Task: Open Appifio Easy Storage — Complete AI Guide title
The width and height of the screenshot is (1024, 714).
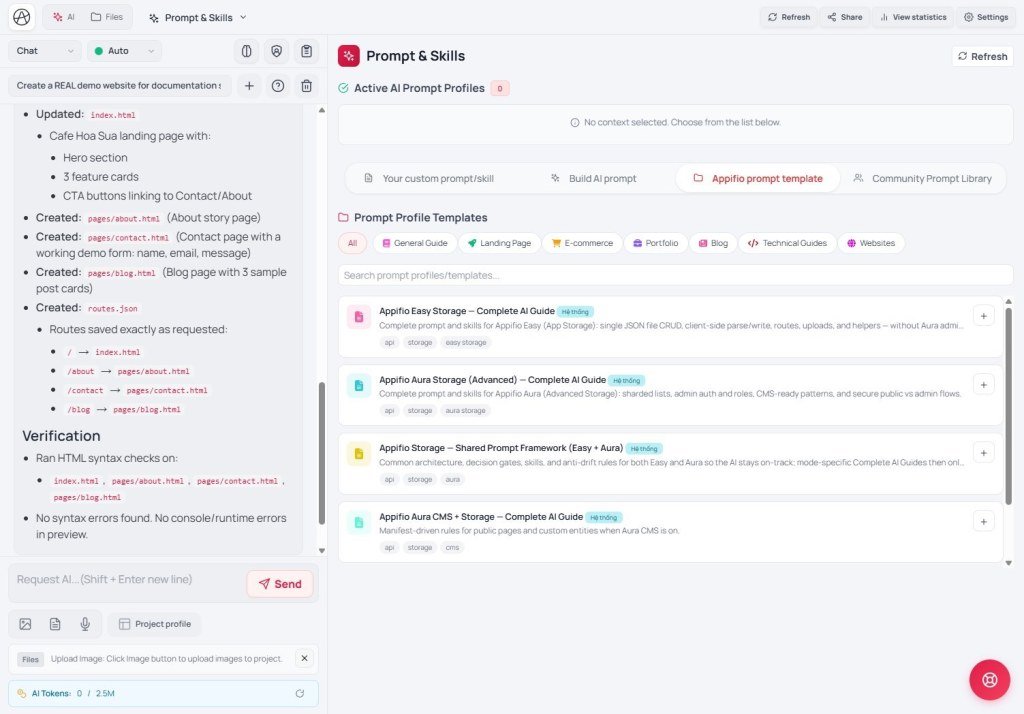Action: pyautogui.click(x=467, y=311)
